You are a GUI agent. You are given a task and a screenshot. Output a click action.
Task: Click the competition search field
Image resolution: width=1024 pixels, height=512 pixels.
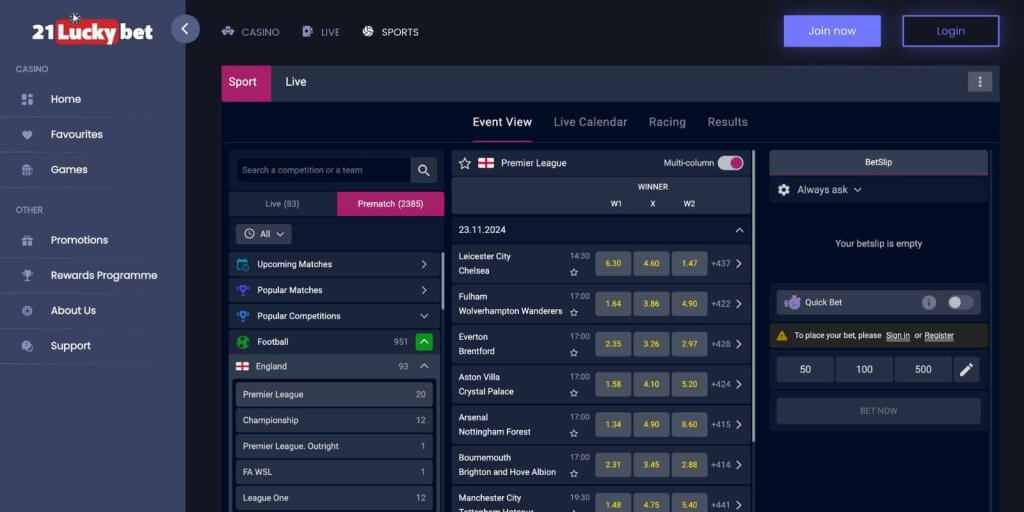point(323,170)
